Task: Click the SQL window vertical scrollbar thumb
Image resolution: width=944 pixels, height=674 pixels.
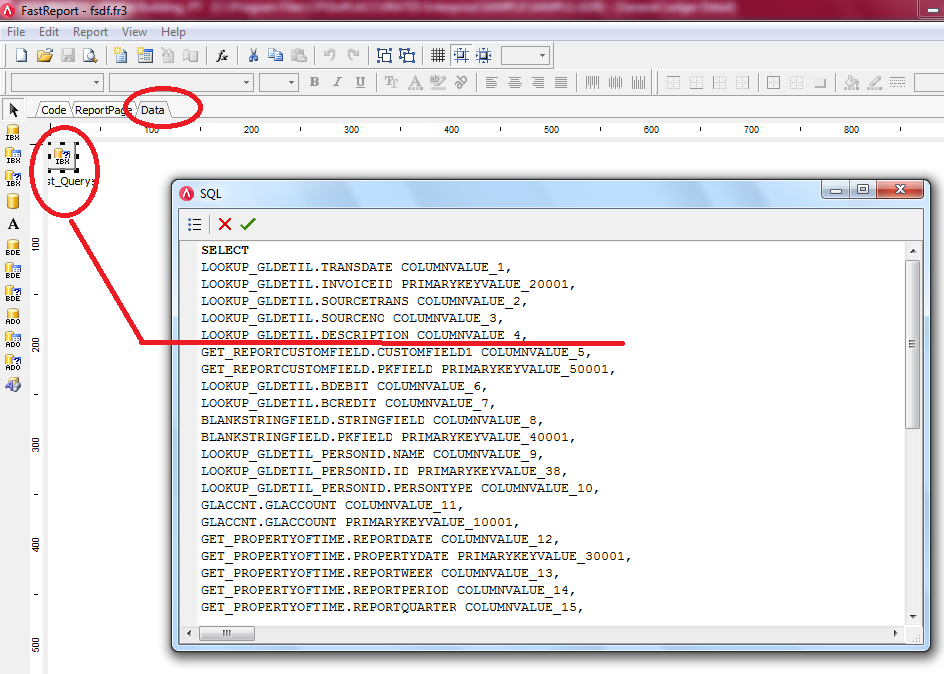Action: tap(912, 344)
